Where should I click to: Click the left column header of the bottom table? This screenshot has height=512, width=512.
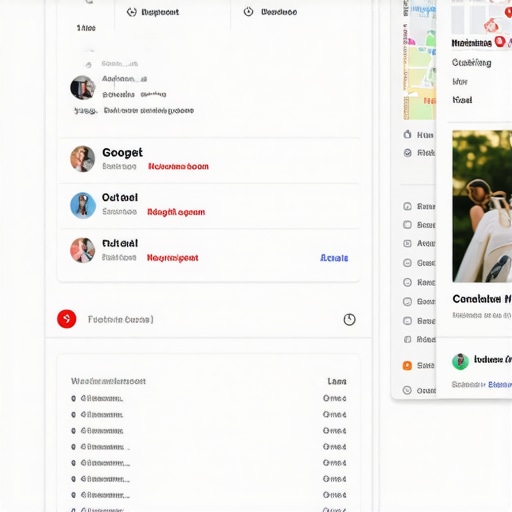pos(108,381)
